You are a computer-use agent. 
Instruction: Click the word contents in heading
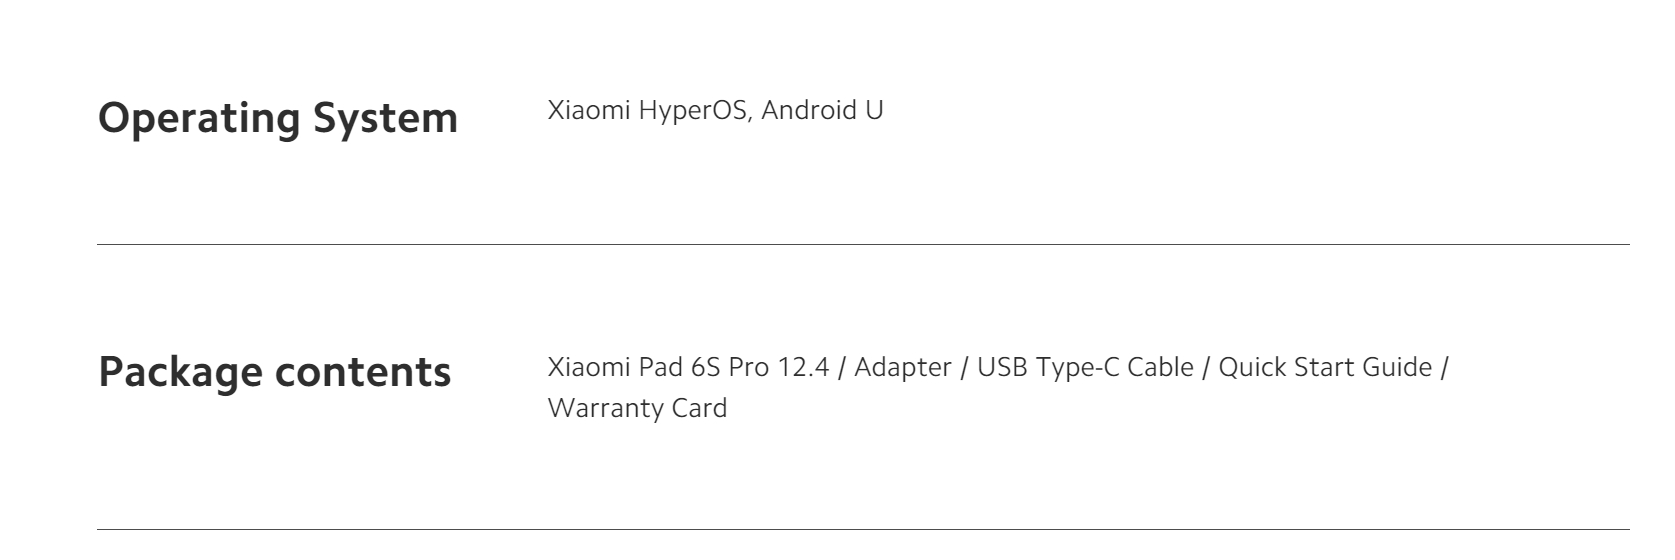point(363,372)
